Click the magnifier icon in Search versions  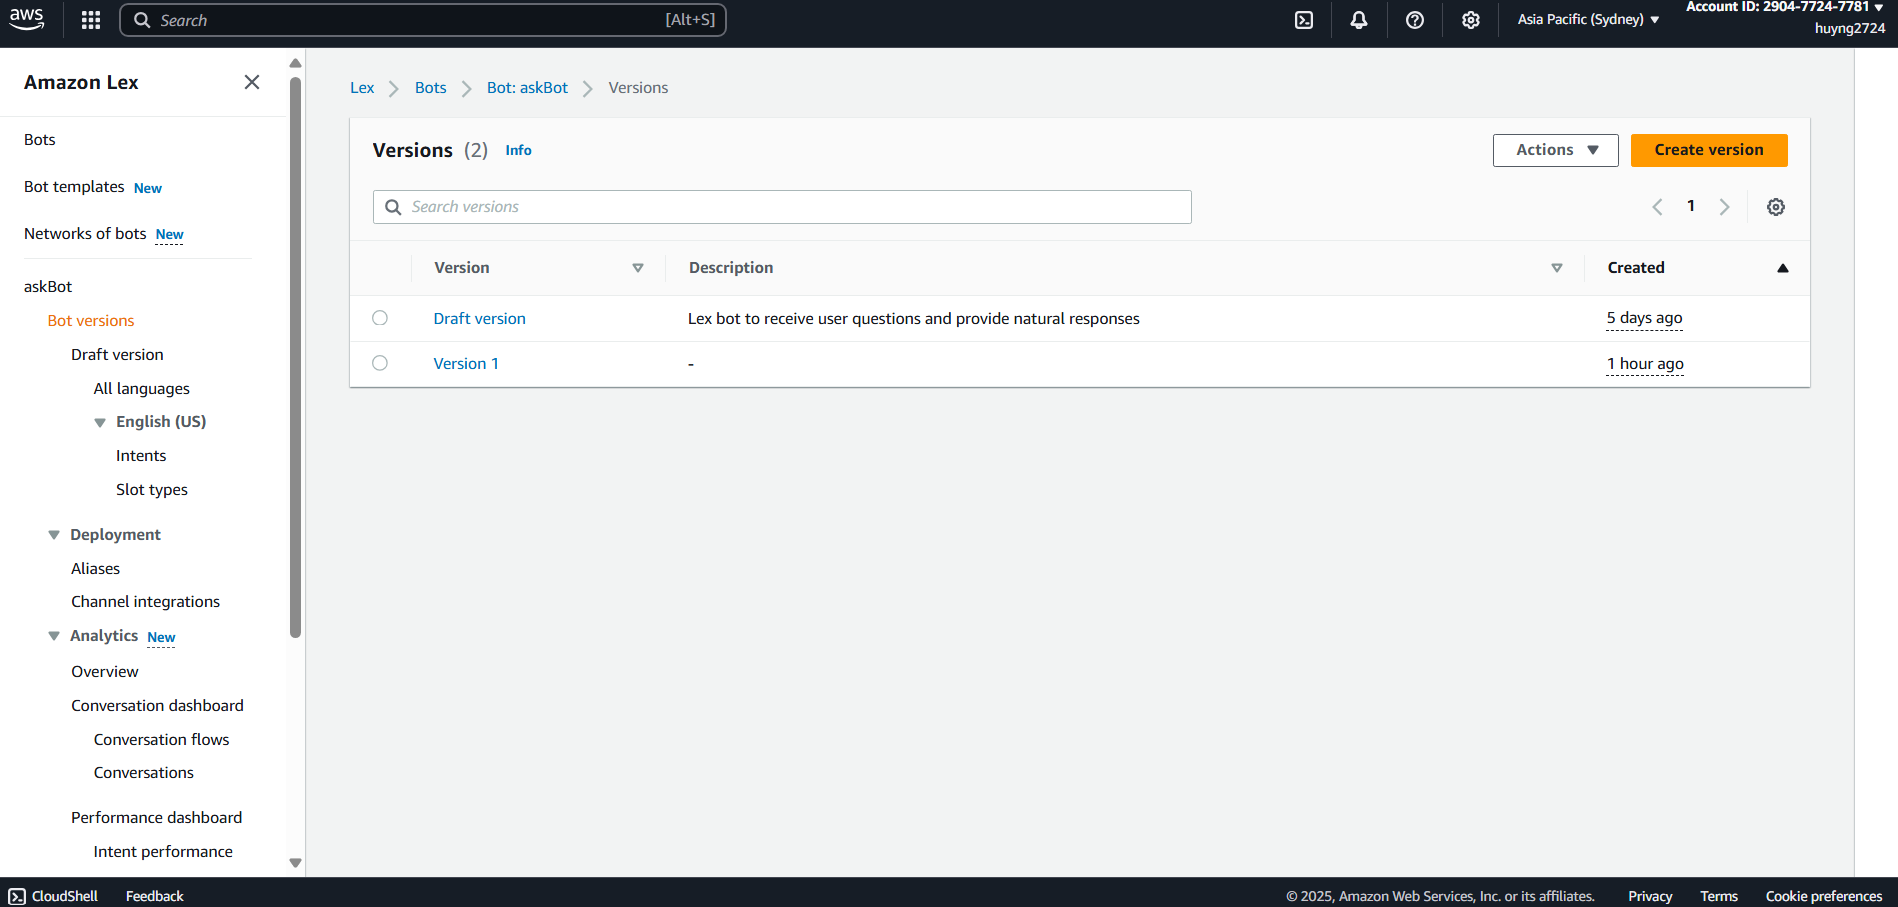click(x=393, y=207)
